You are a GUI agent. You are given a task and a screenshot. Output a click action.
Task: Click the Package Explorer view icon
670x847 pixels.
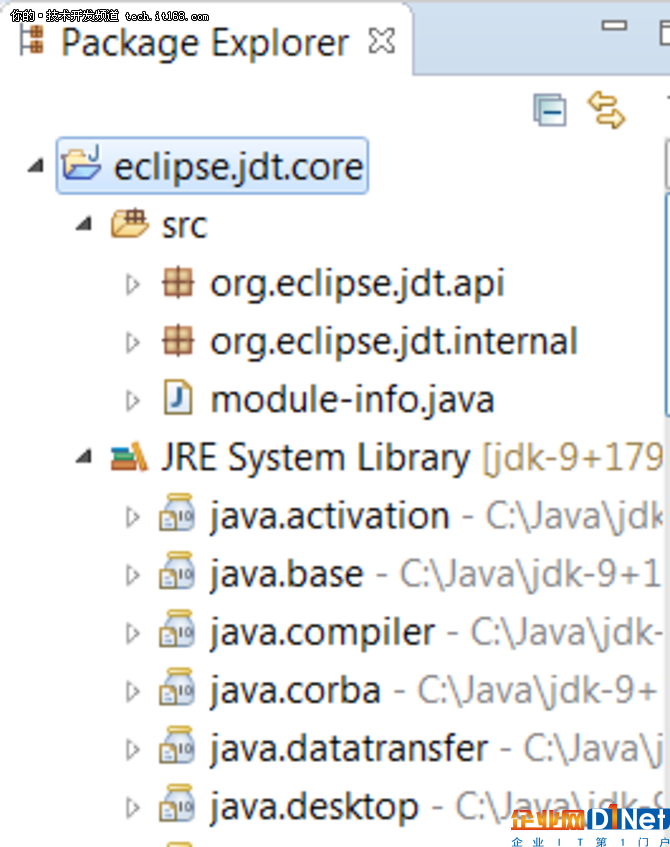point(32,41)
